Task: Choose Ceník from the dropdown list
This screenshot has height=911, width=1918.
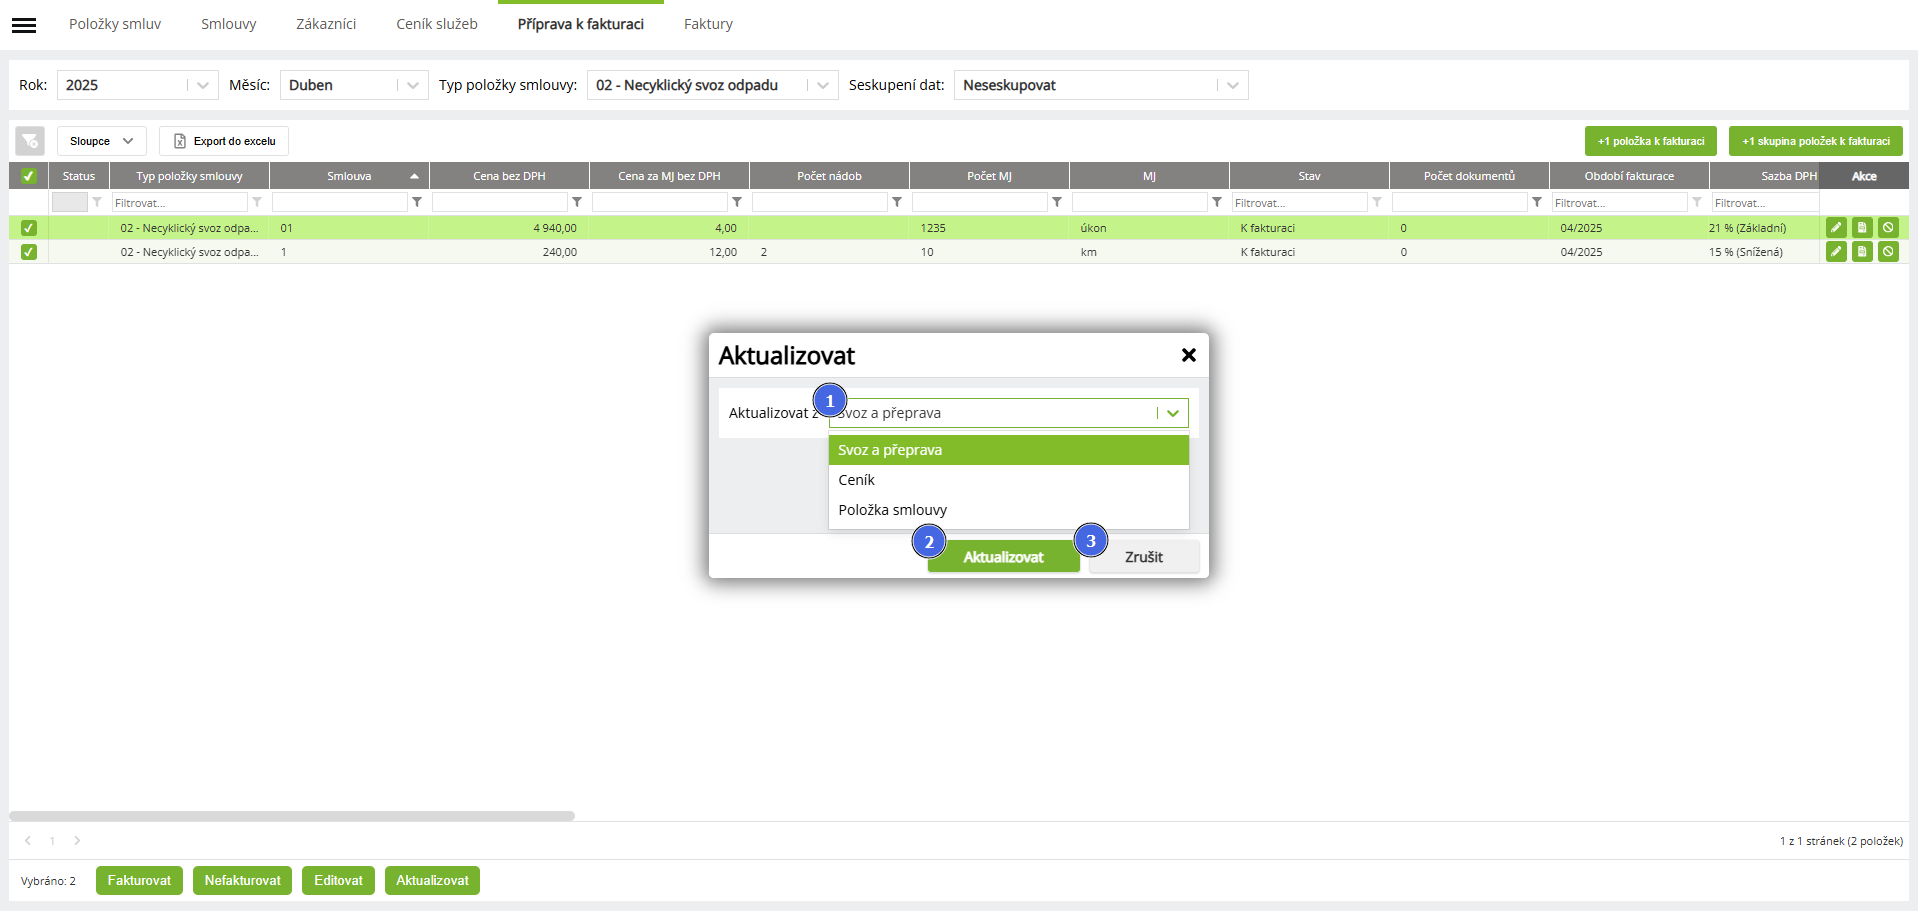Action: point(1009,480)
